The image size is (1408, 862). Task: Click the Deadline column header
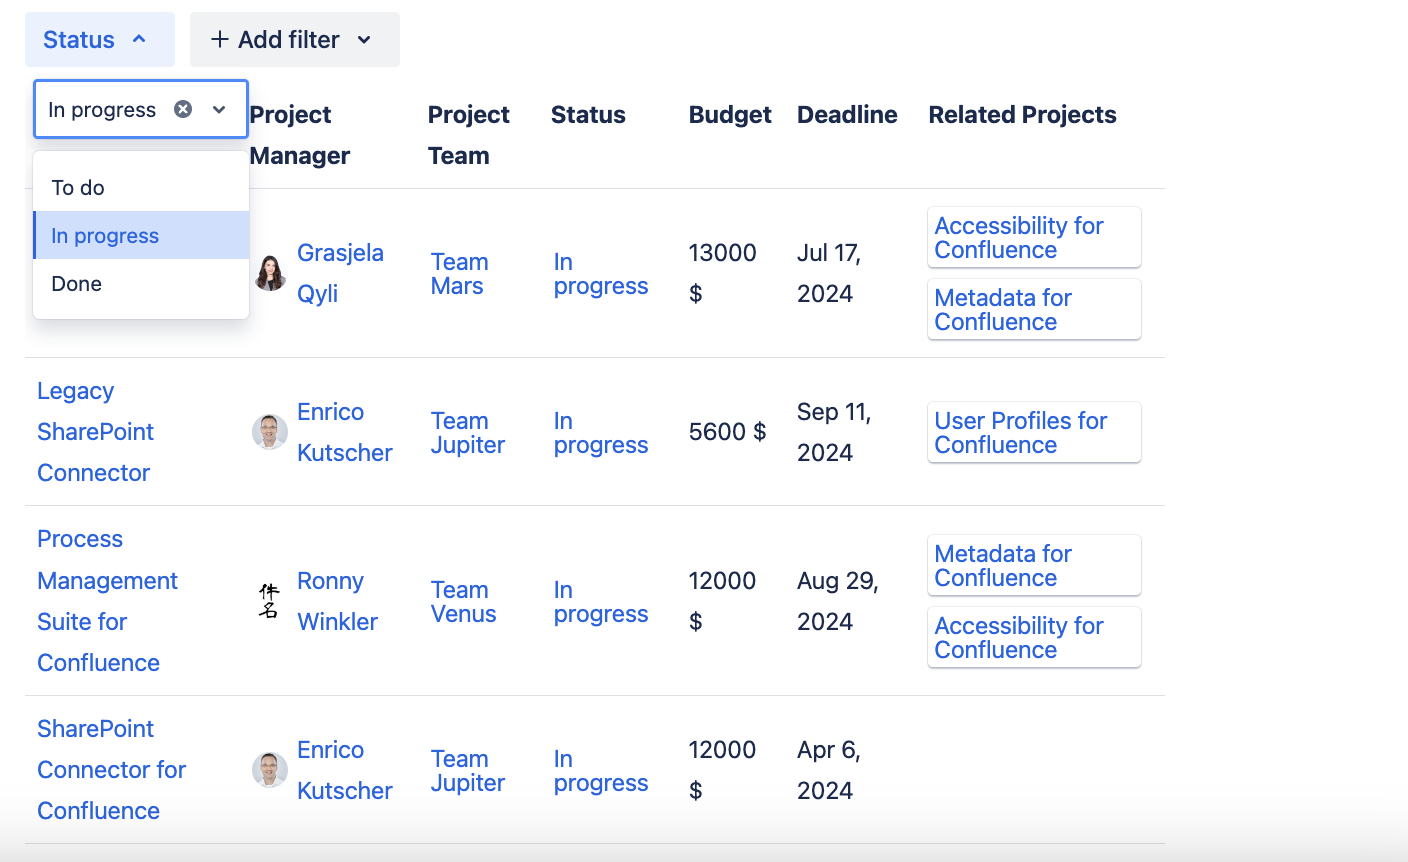pos(847,115)
